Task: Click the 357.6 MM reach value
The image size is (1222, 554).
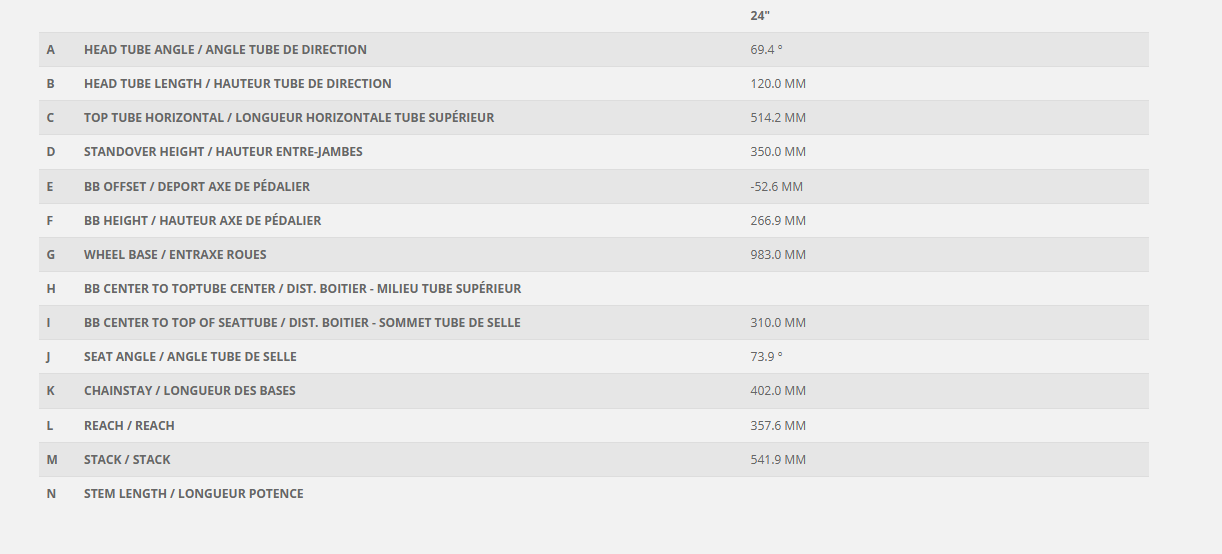Action: coord(777,426)
